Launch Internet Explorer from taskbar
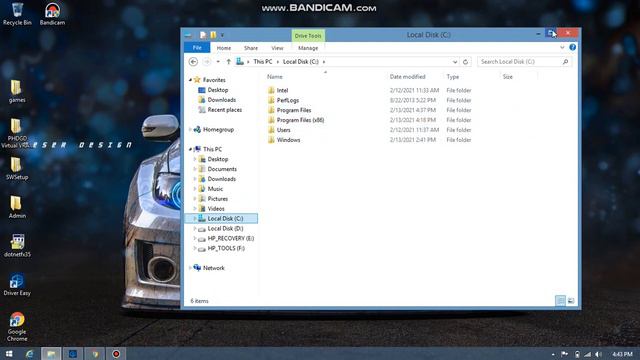 (29, 354)
